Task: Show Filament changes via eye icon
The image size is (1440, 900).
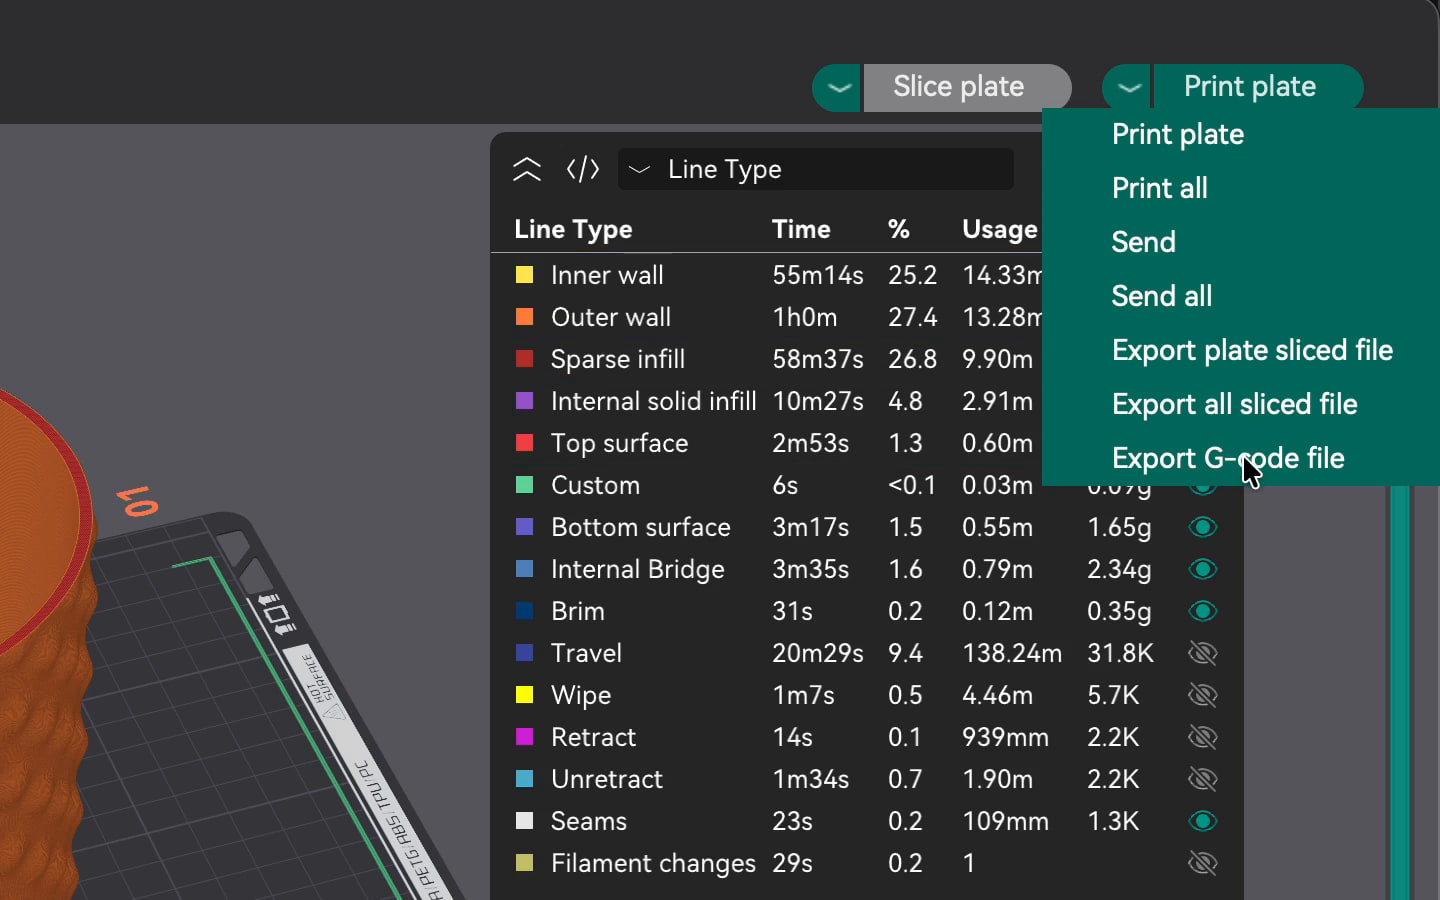Action: click(1203, 863)
